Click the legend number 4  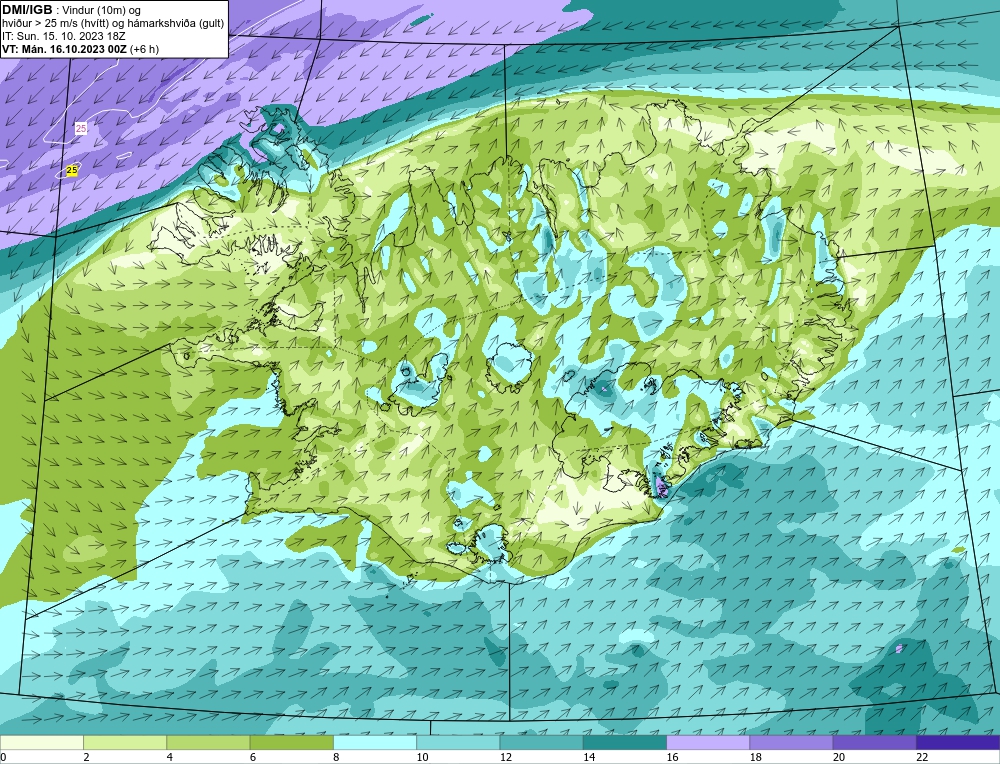point(170,757)
